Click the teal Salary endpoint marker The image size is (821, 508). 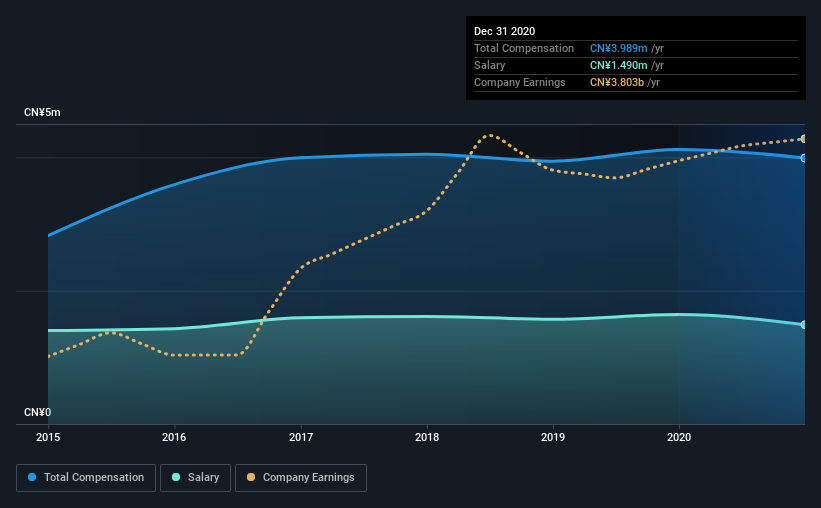tap(803, 325)
